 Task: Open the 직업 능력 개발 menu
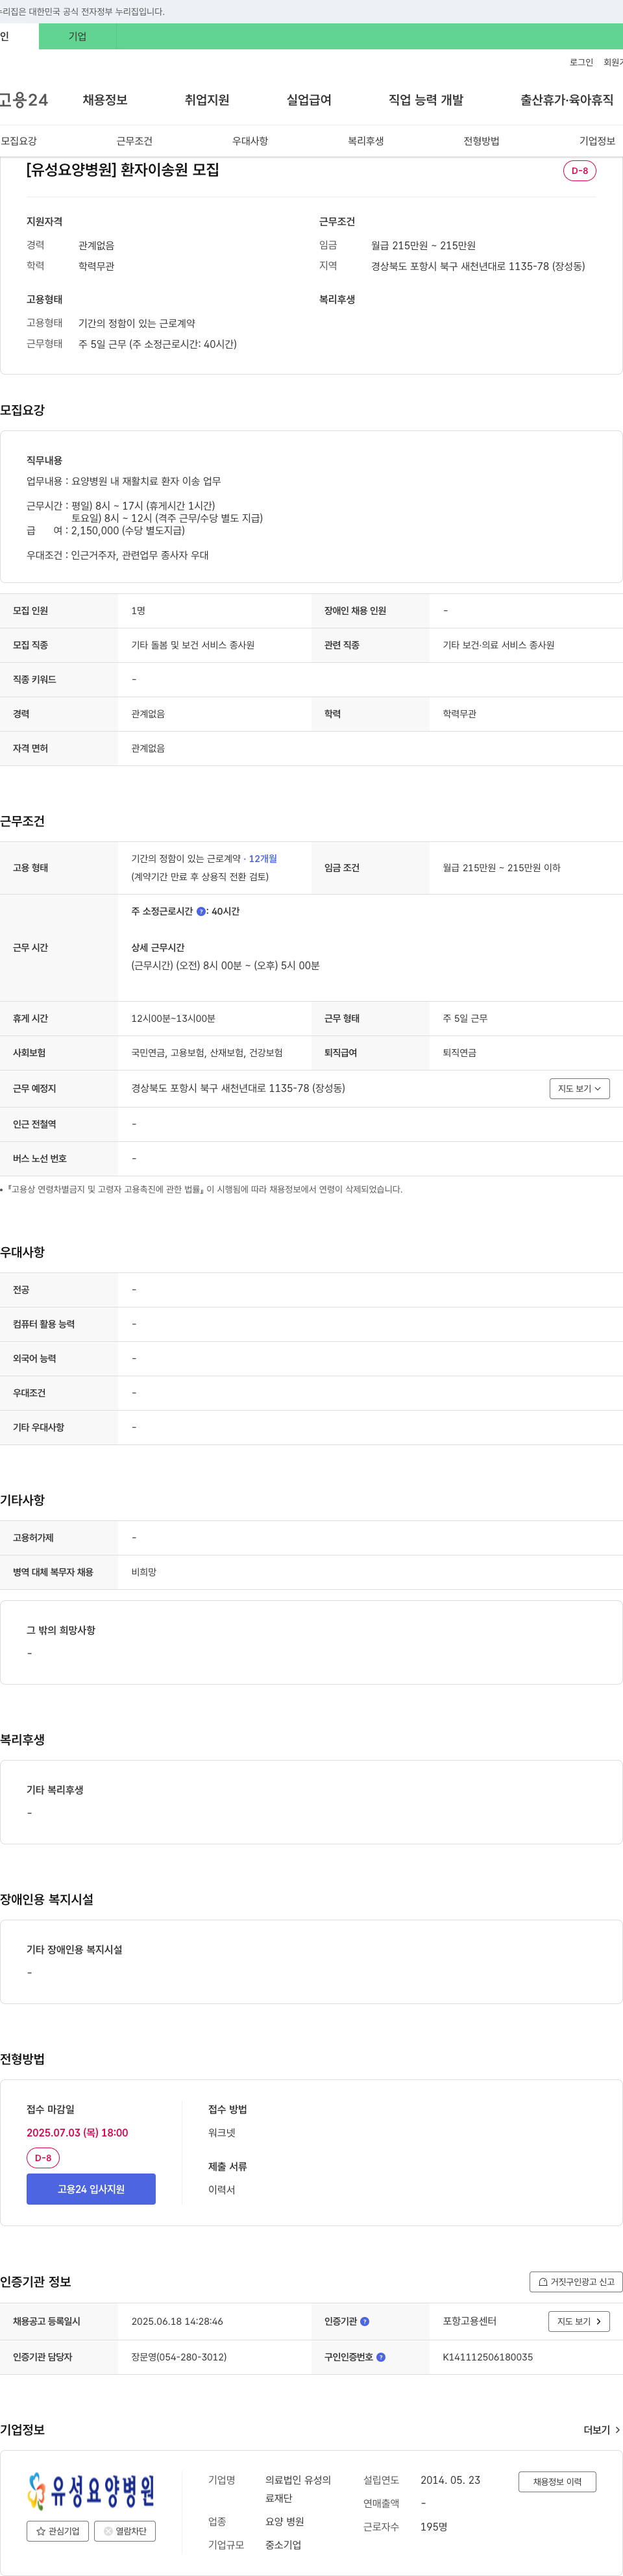coord(426,100)
